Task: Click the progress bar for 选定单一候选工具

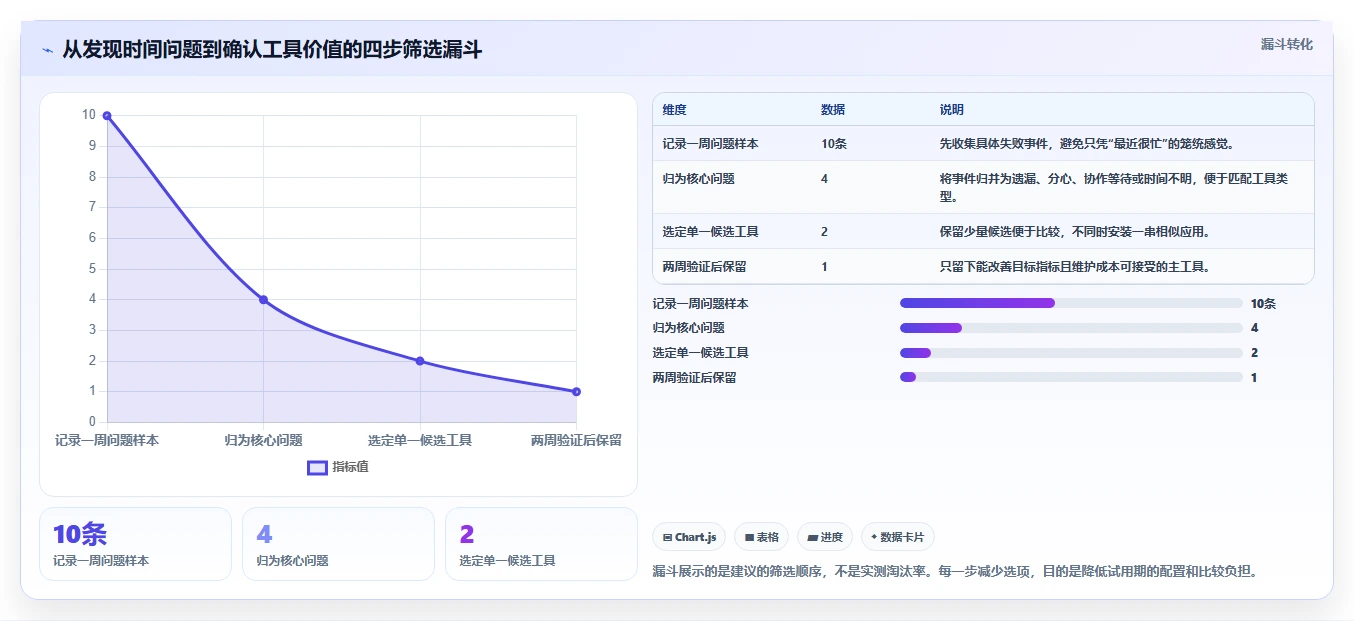Action: [1071, 353]
